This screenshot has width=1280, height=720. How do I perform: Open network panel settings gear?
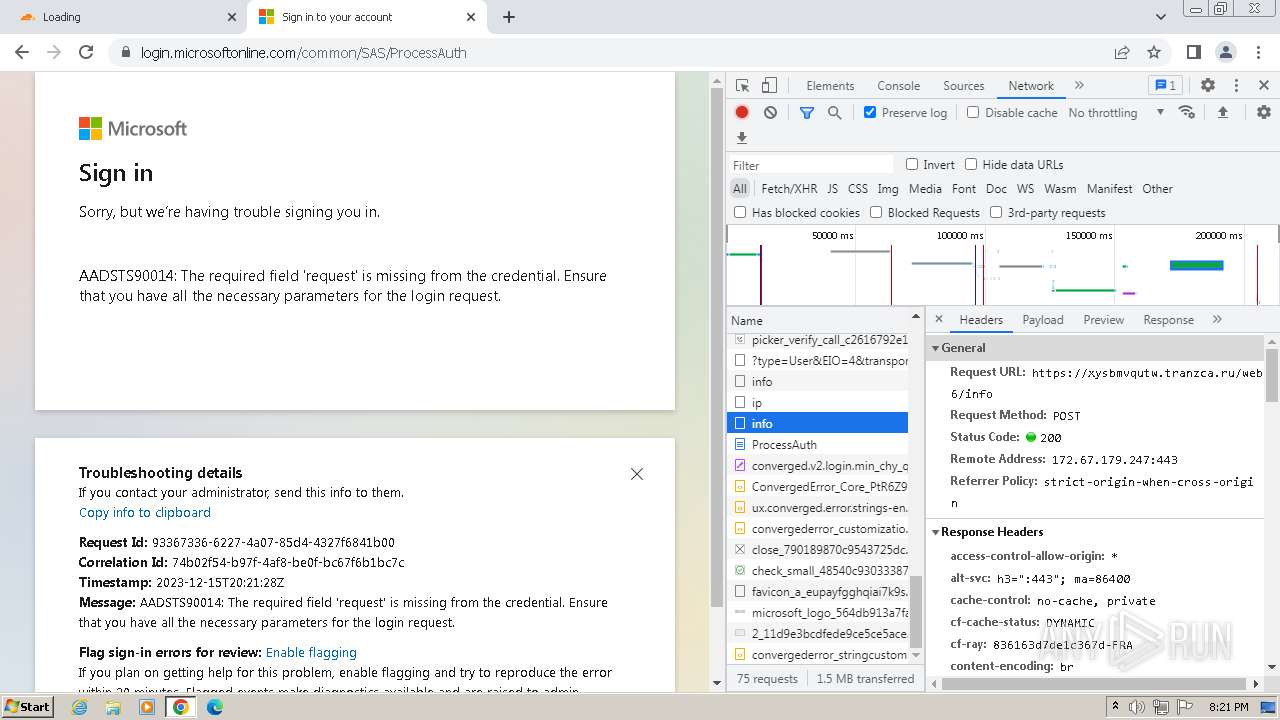click(1264, 113)
